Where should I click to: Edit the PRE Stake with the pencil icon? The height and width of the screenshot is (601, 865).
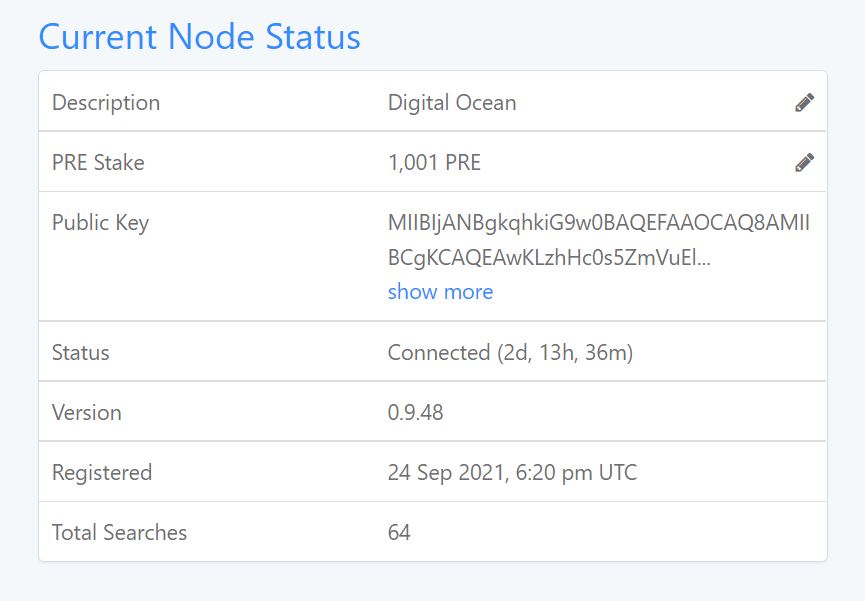(804, 163)
